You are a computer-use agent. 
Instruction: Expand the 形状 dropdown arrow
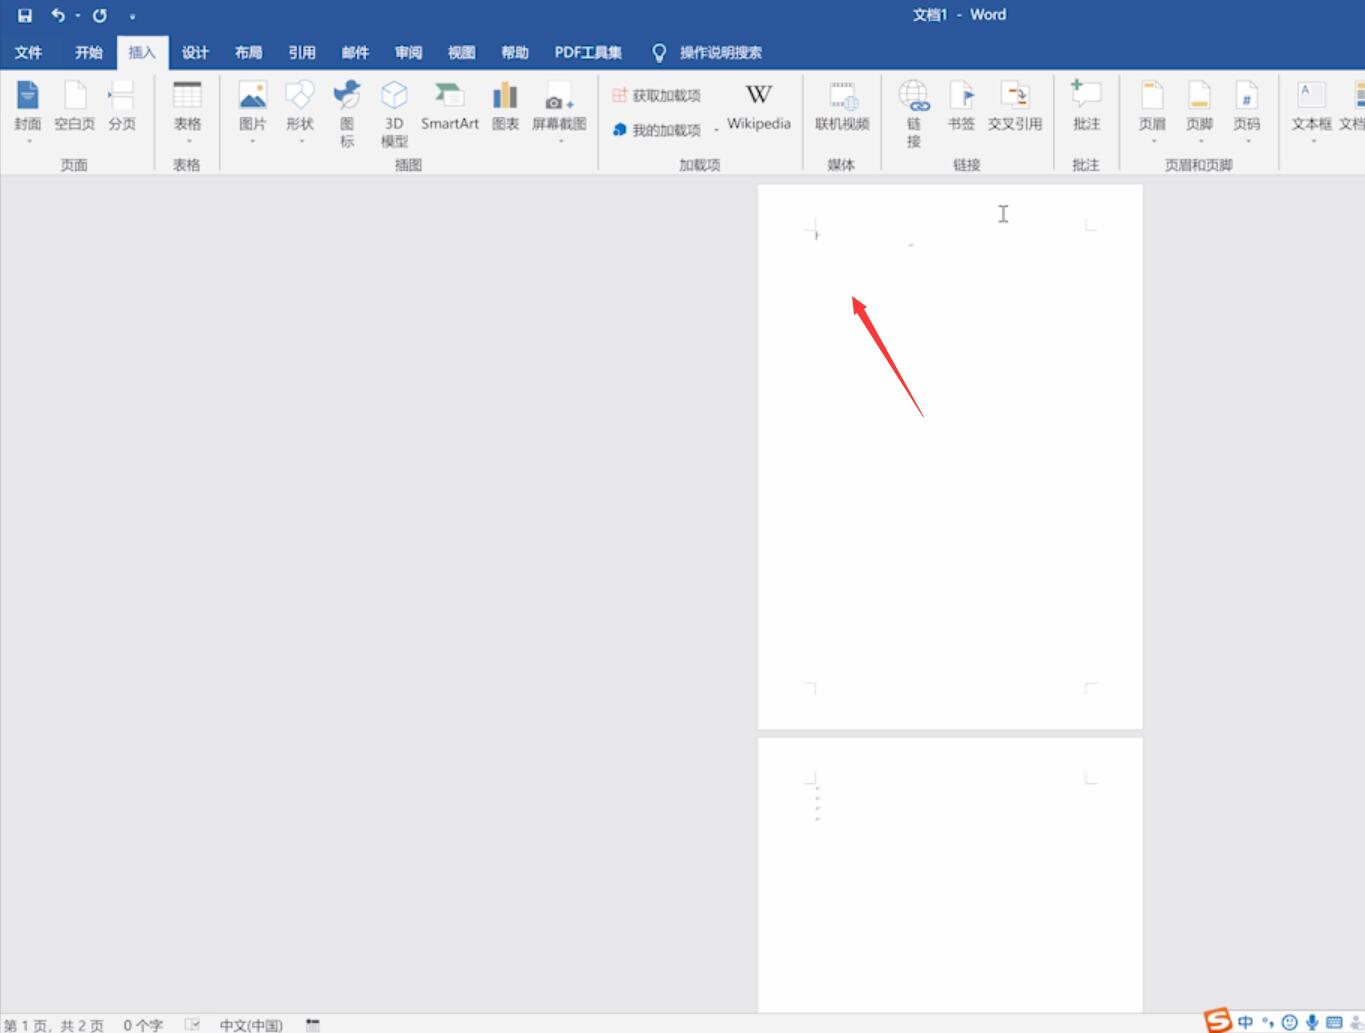(x=300, y=142)
